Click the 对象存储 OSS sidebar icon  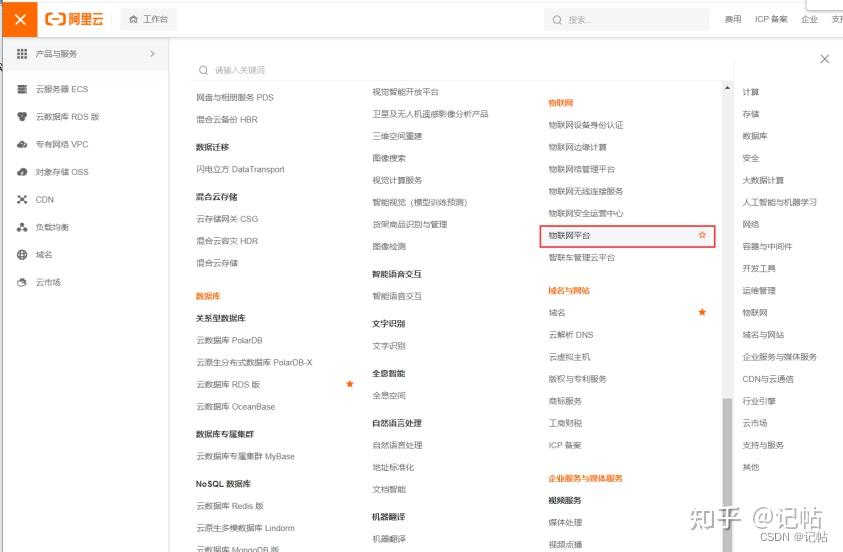pyautogui.click(x=22, y=172)
